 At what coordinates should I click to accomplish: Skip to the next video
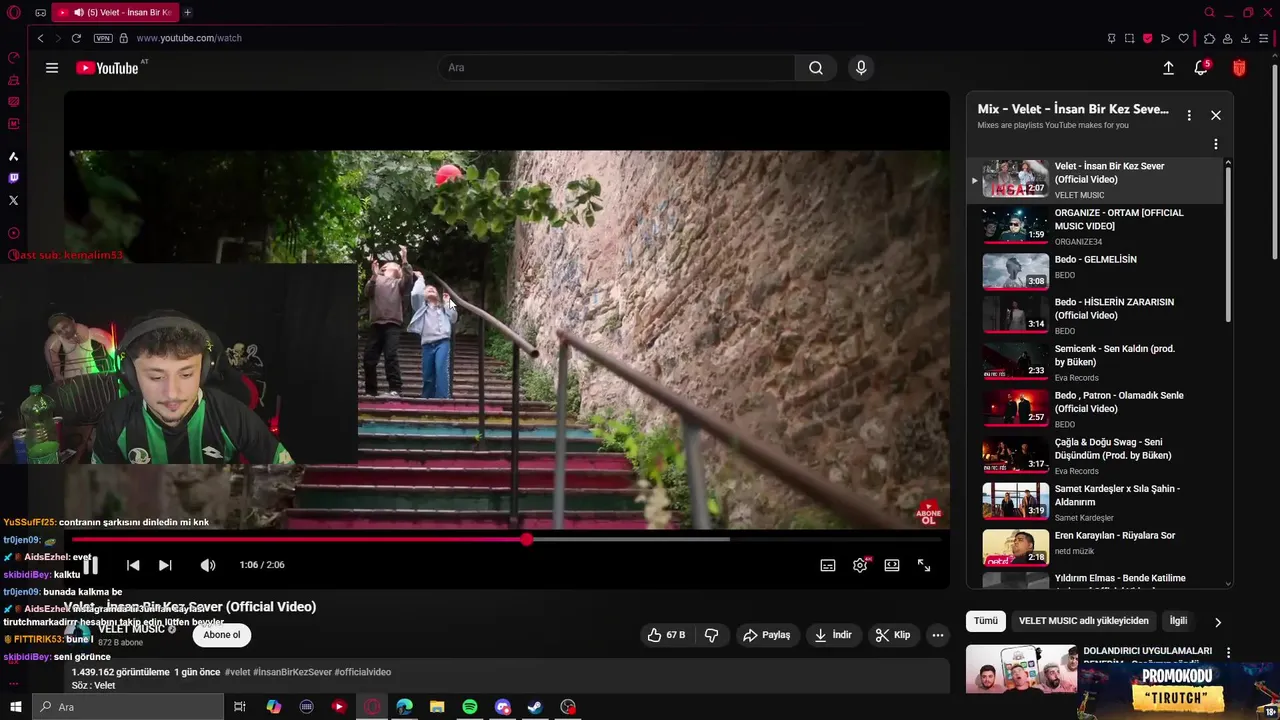click(x=165, y=565)
